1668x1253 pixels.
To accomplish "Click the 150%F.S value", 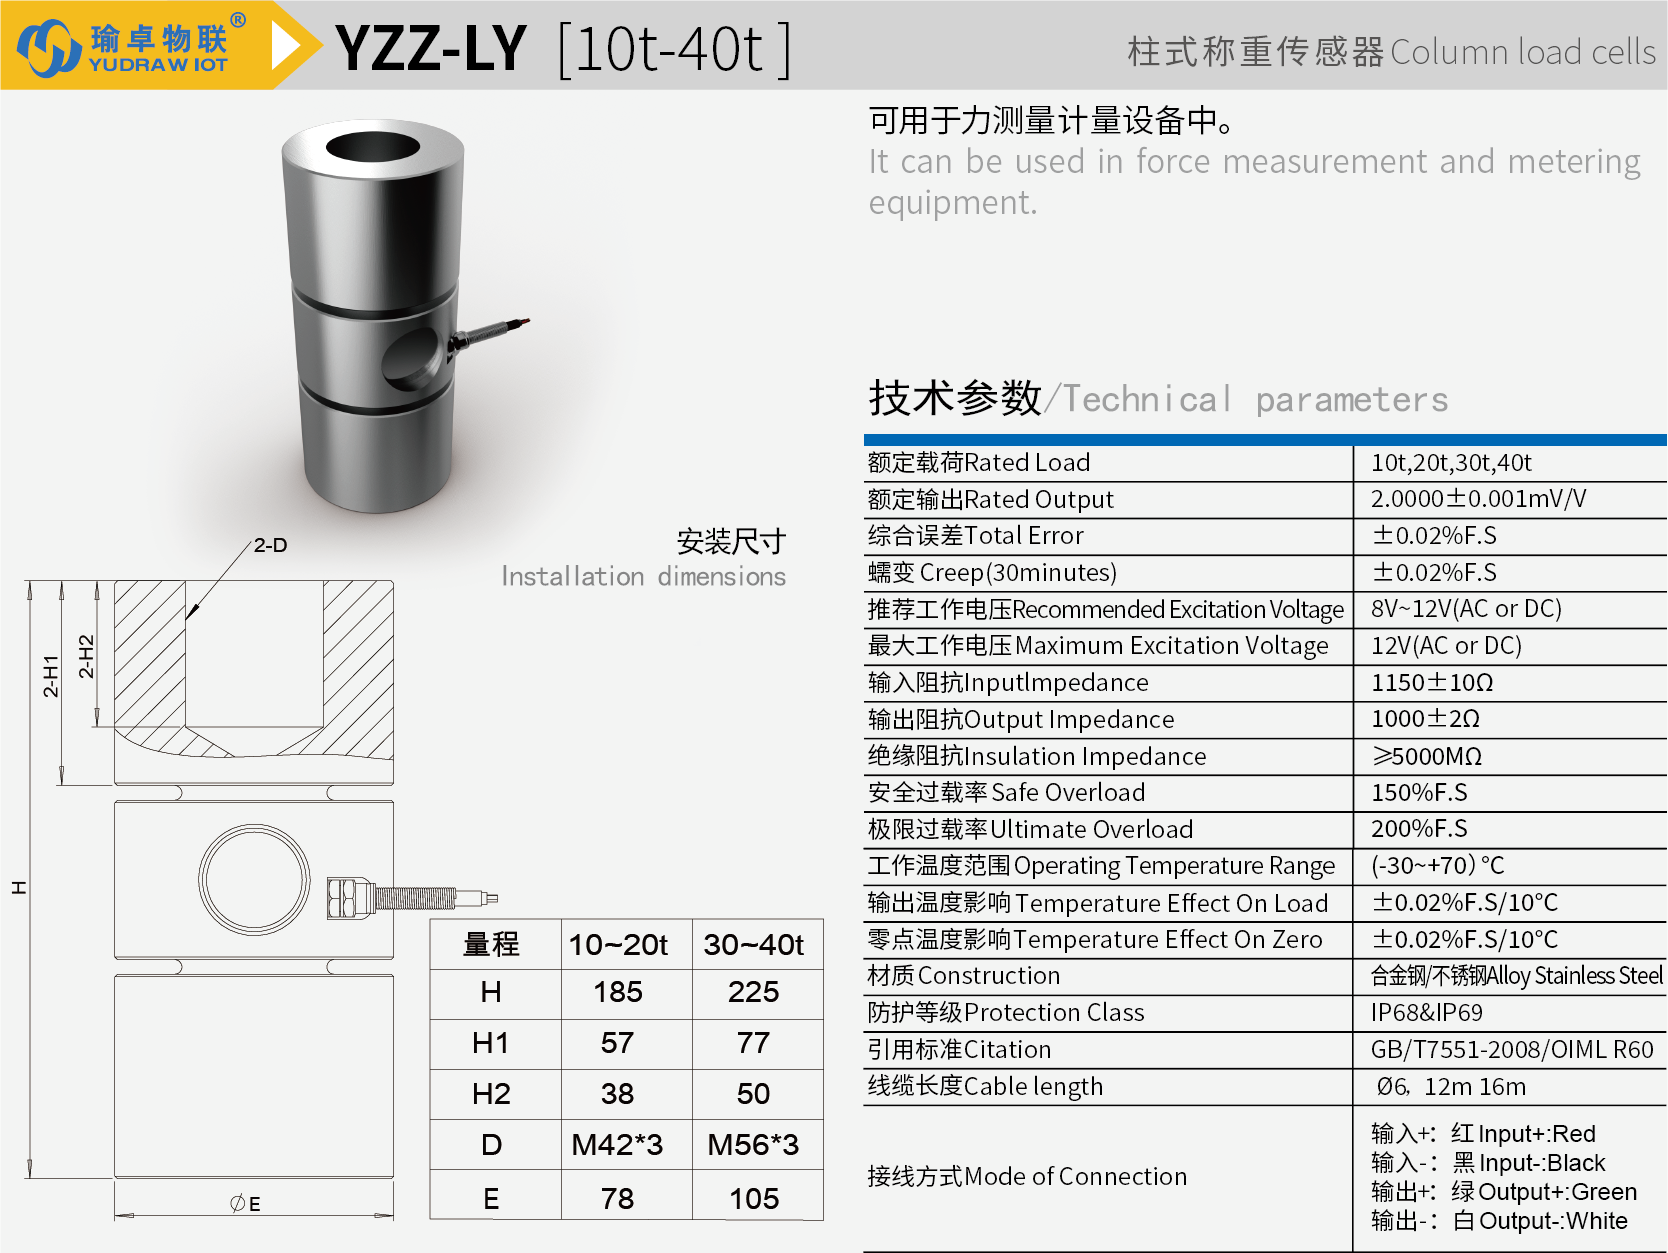I will (x=1419, y=793).
